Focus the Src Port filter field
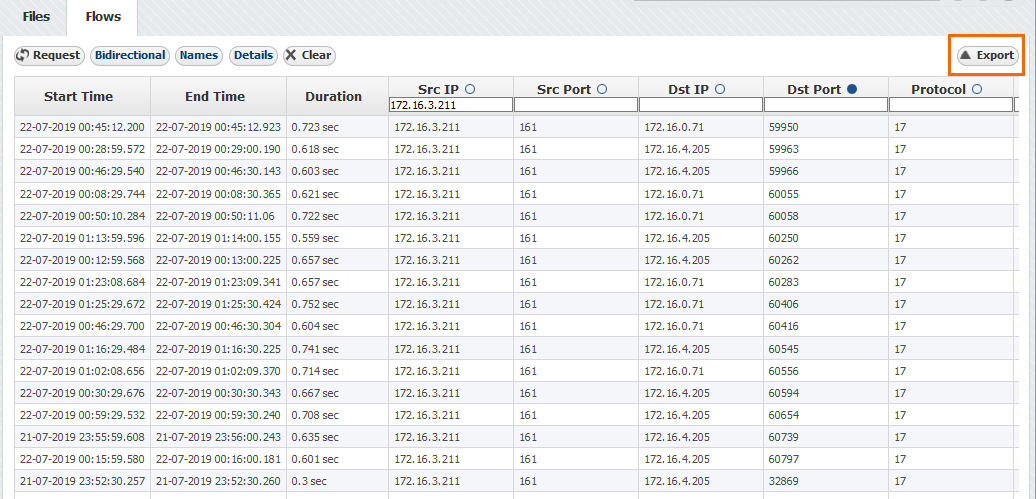 (575, 105)
